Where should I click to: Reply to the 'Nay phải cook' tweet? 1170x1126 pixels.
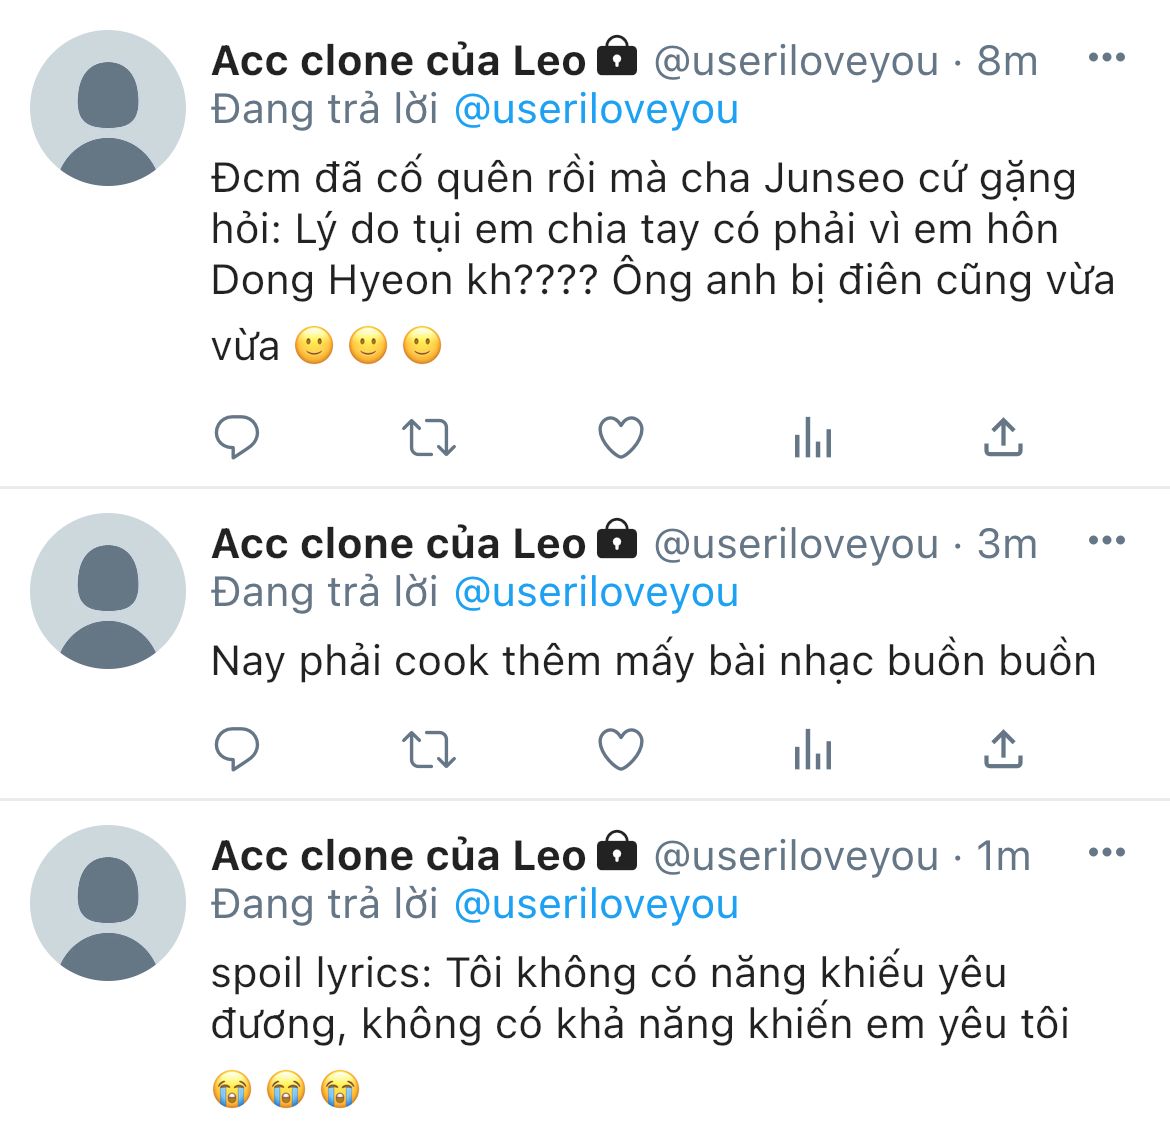237,749
